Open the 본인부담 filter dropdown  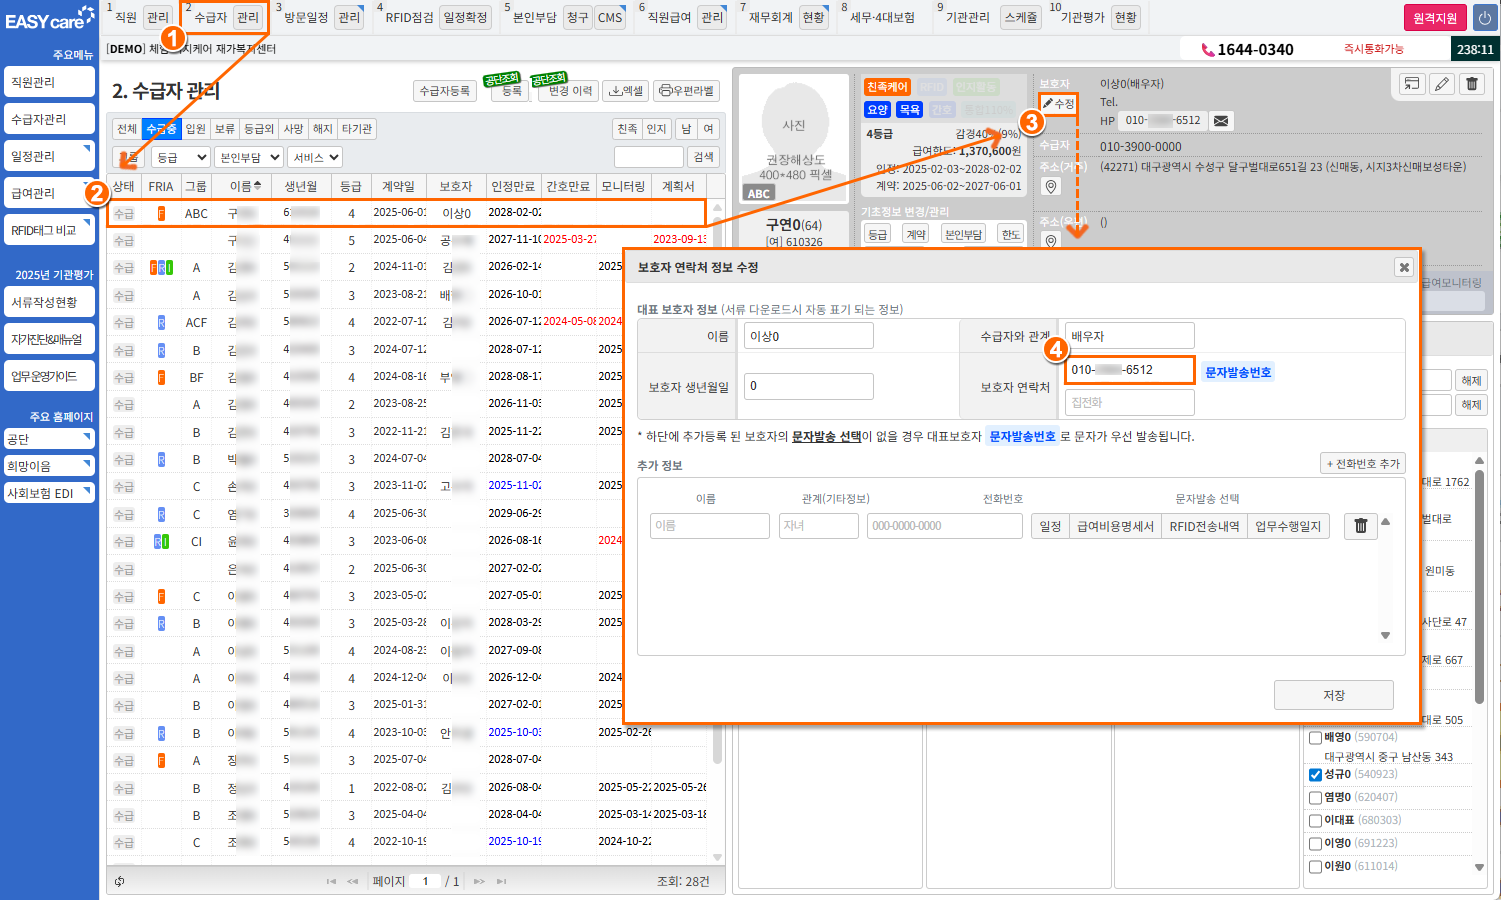(x=249, y=158)
